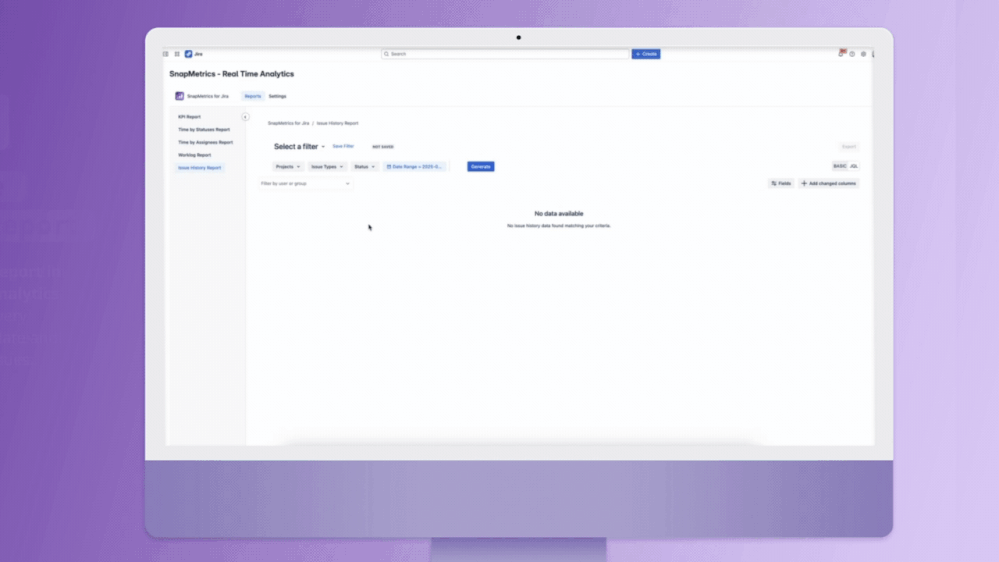
Task: Expand the Select a filter dropdown
Action: (x=299, y=147)
